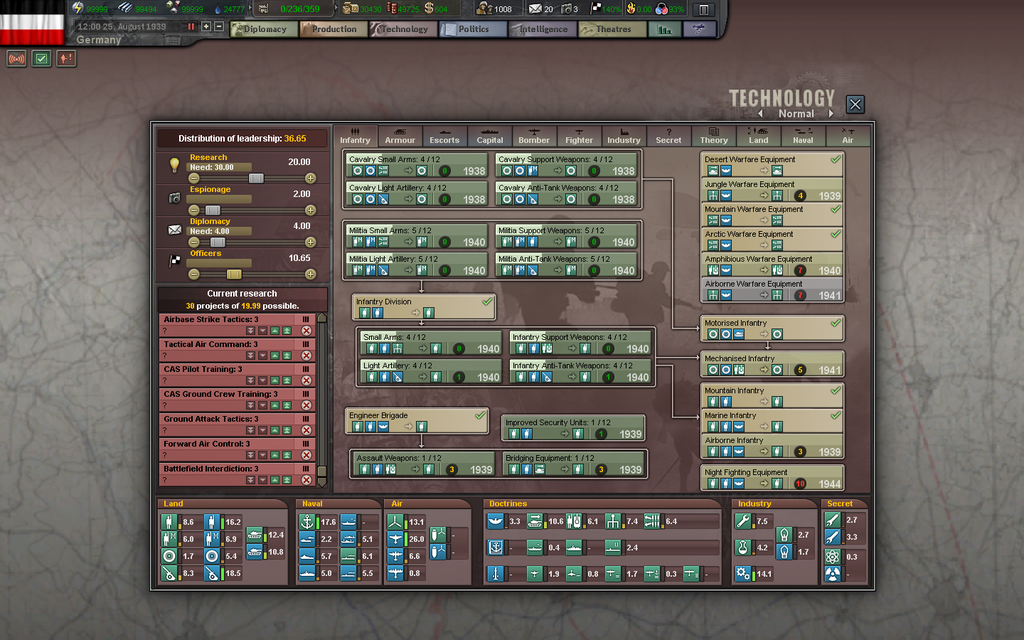Cancel Airbase Strike Tactics research
The image size is (1024, 640).
click(x=306, y=330)
